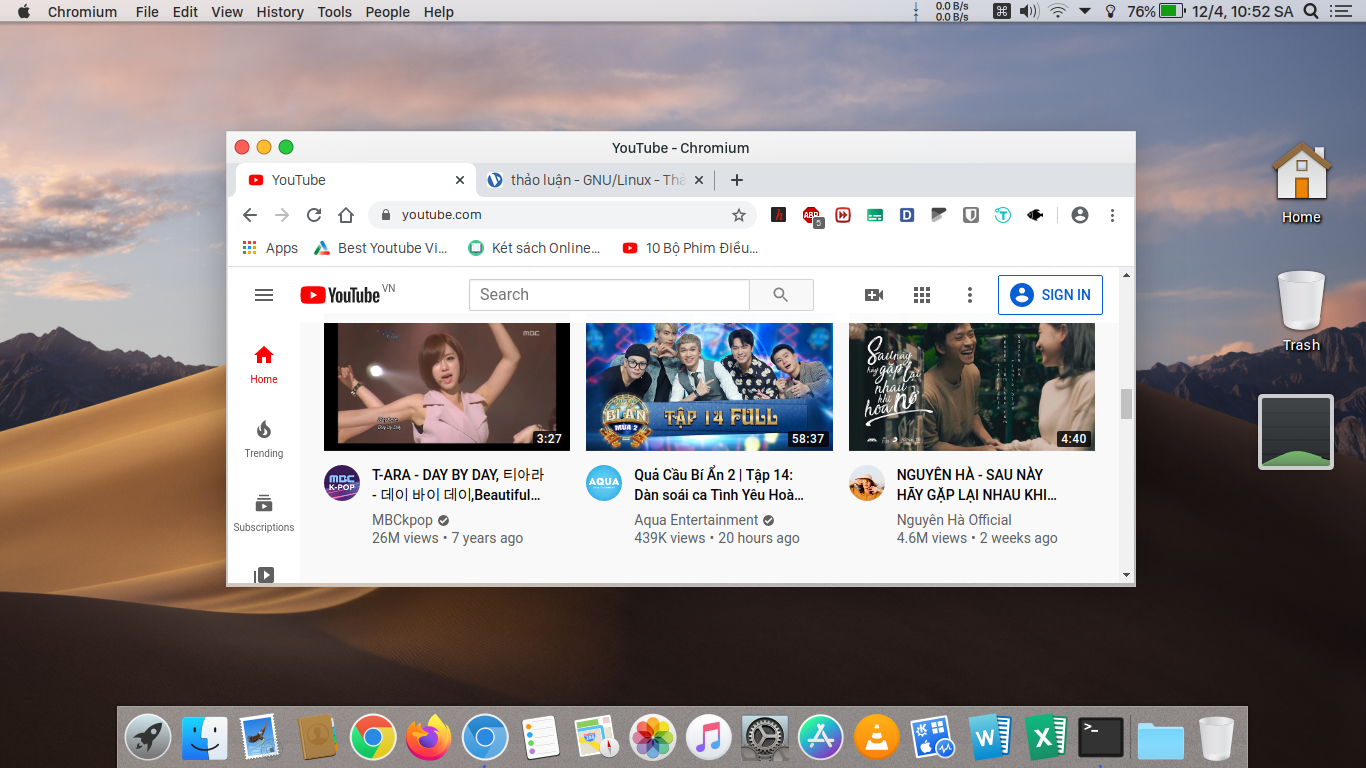Open the YouTube apps grid icon

point(922,295)
